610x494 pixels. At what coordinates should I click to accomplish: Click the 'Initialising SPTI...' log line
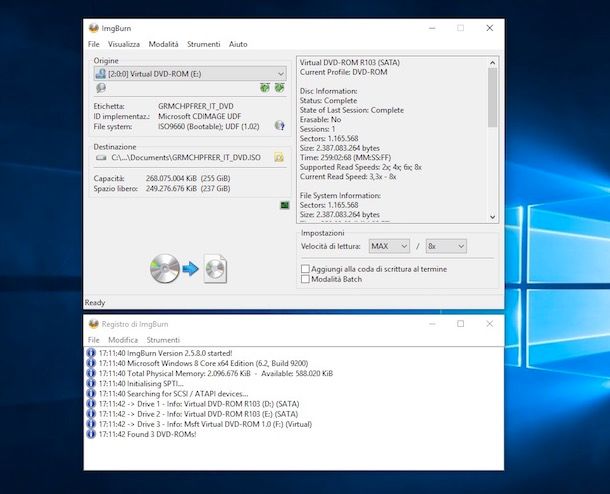(x=141, y=383)
